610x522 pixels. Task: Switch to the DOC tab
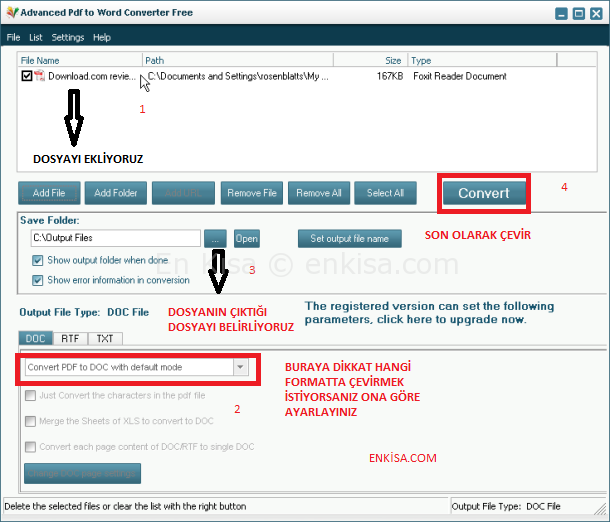point(35,338)
